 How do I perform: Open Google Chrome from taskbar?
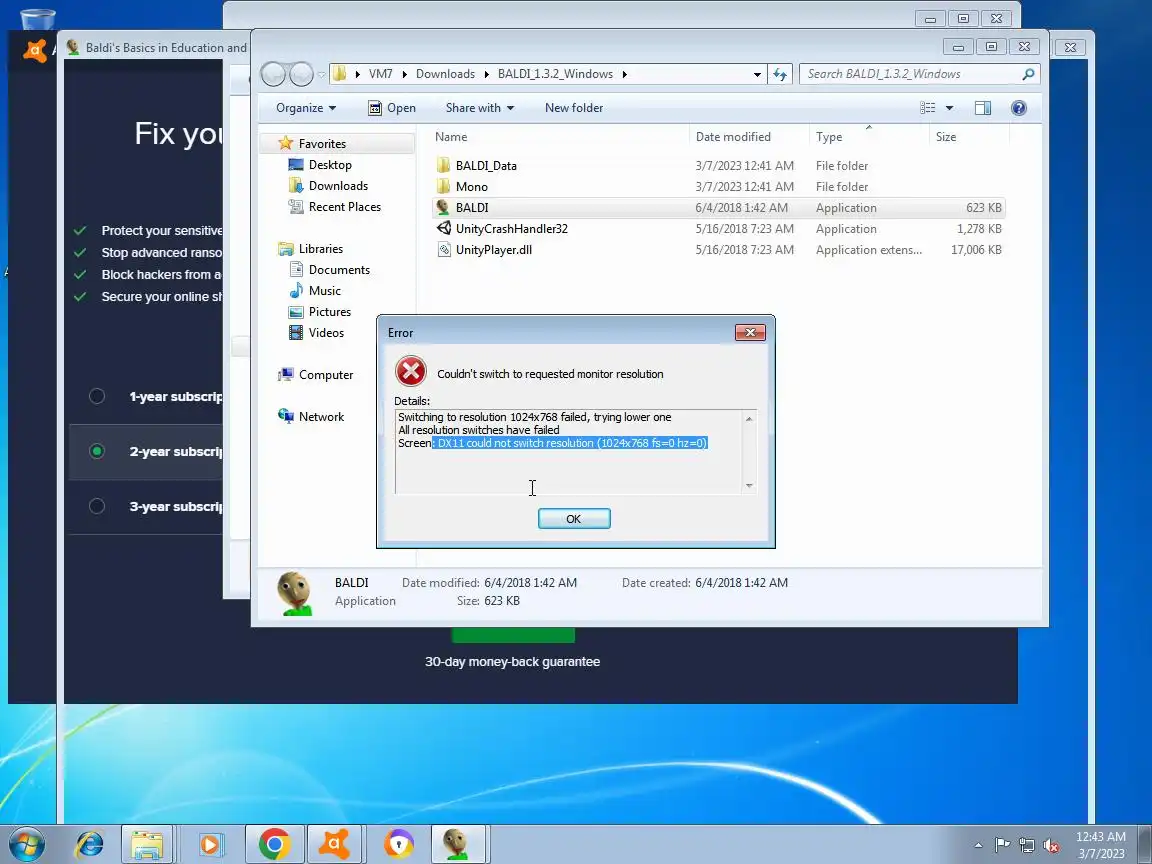click(274, 845)
